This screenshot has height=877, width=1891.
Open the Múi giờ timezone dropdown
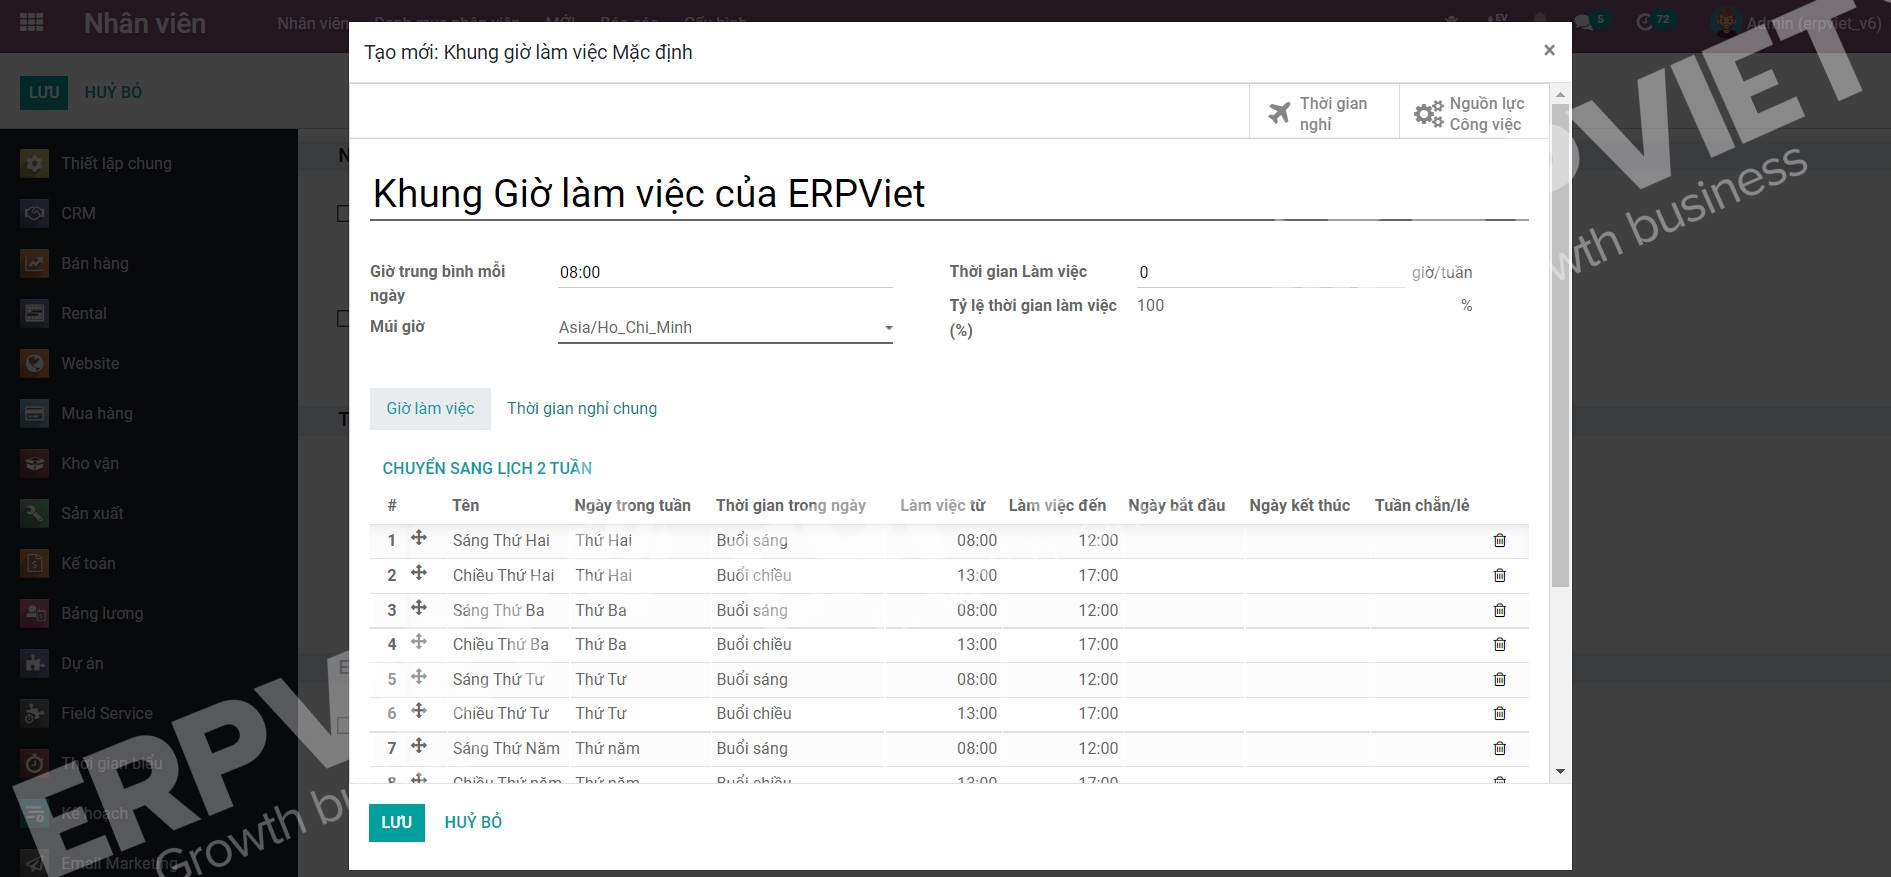point(725,327)
